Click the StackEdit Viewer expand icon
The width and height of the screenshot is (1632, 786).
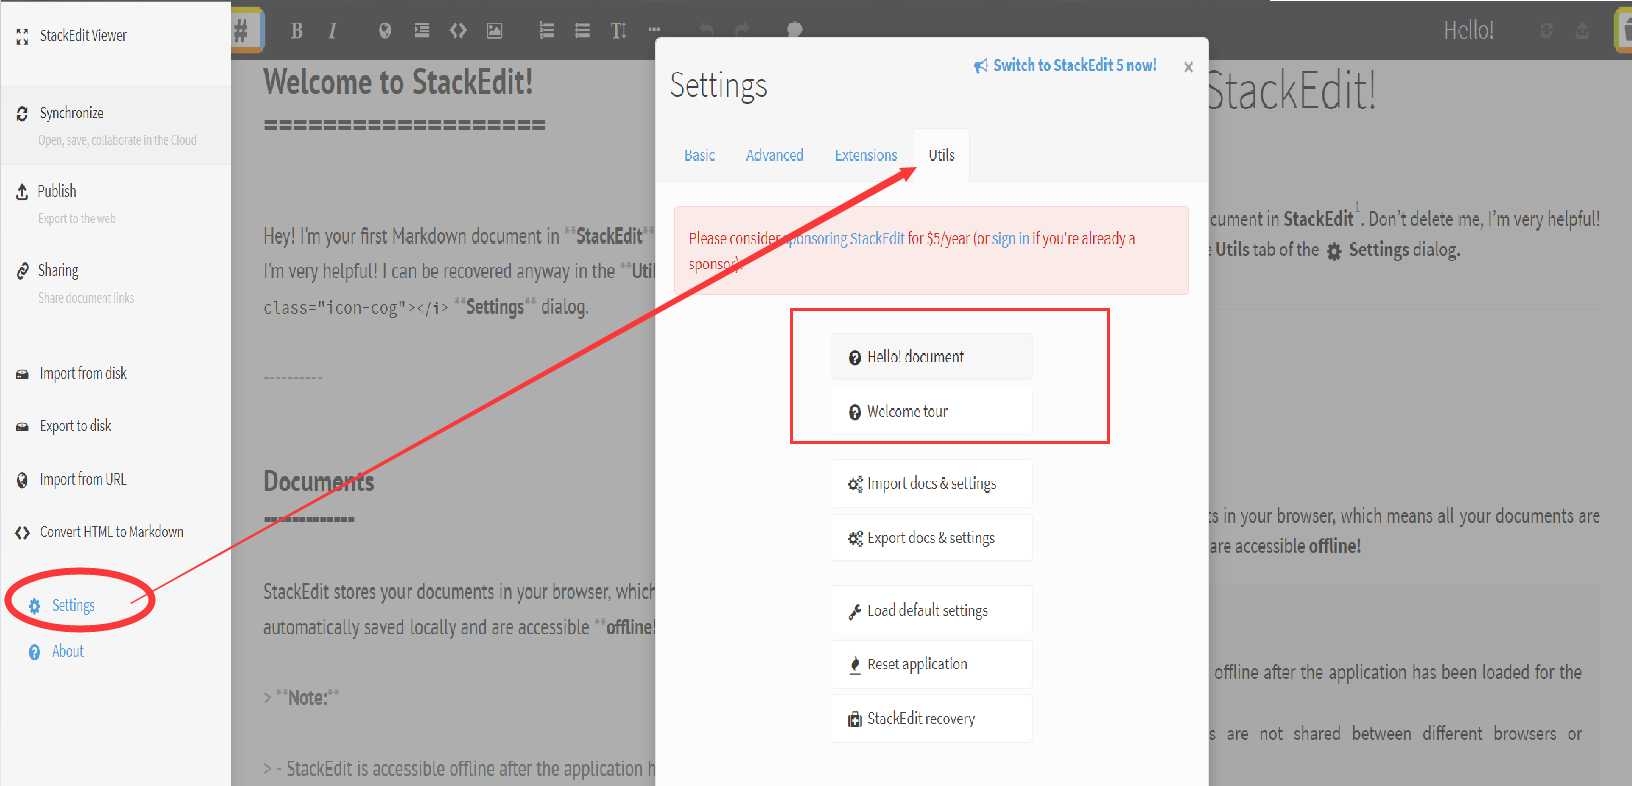click(22, 37)
